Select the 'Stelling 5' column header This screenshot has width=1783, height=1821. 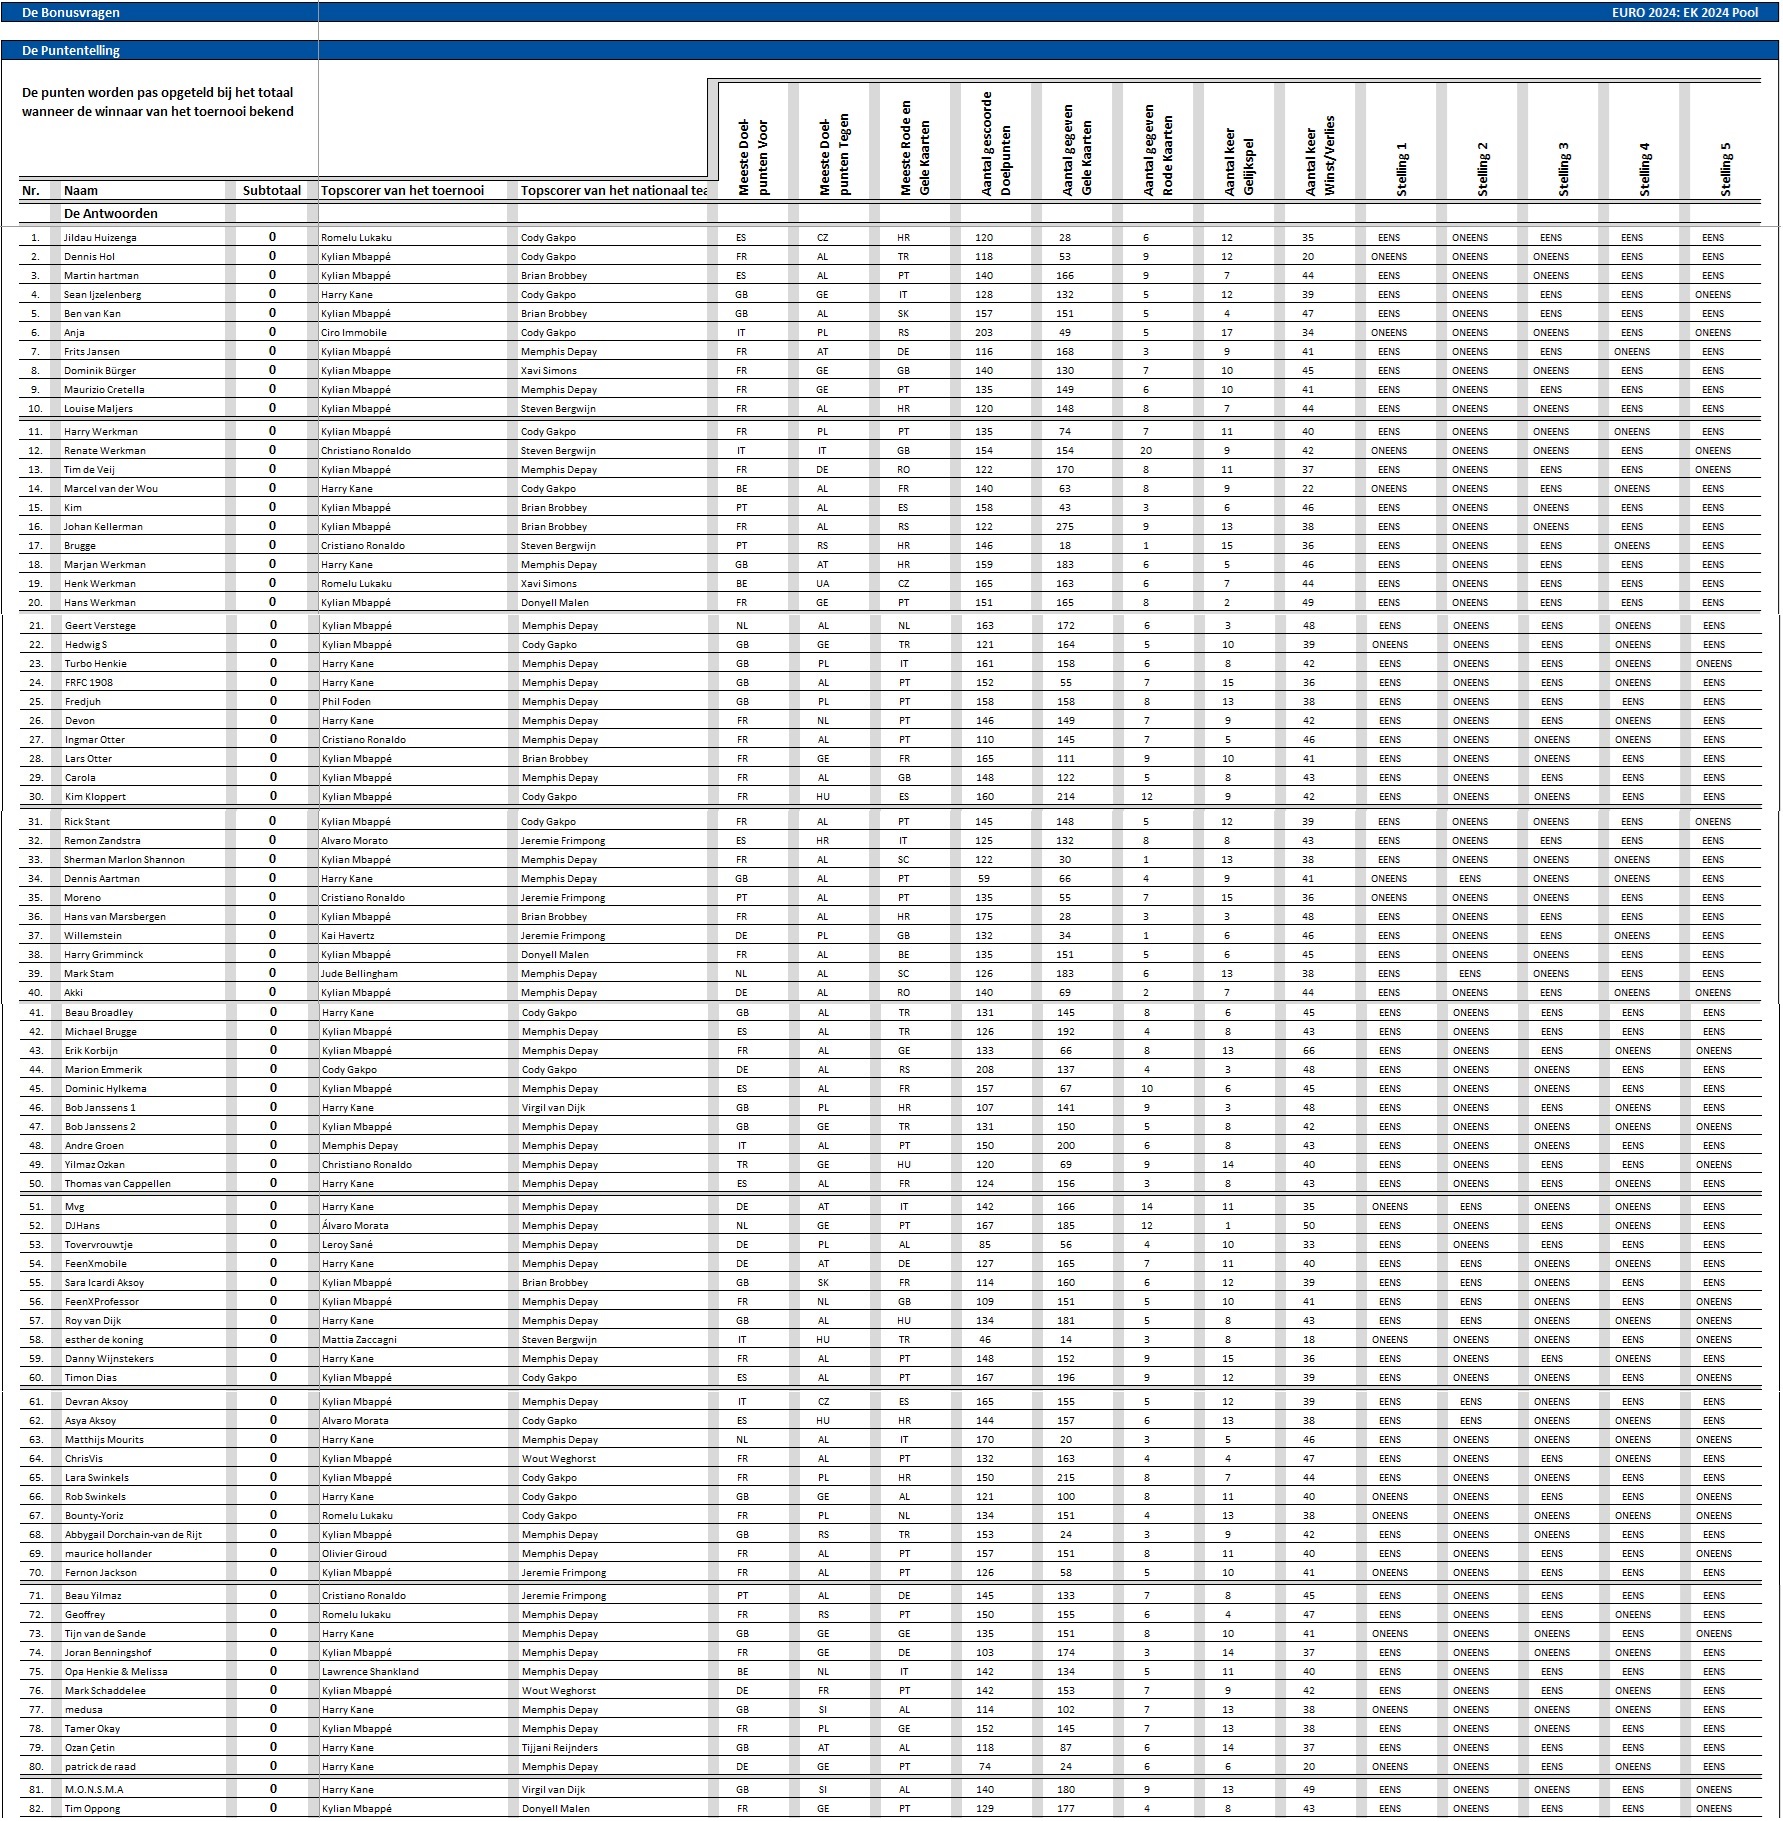[1725, 169]
